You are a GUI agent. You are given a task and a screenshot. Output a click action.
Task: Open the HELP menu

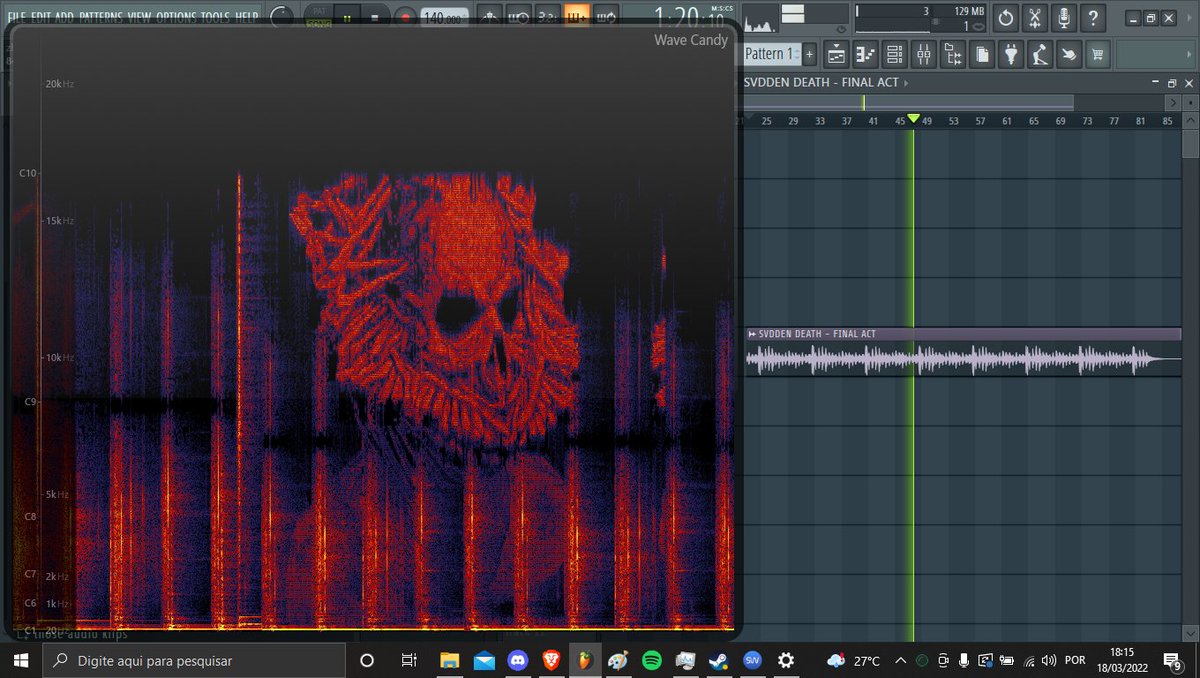click(247, 17)
